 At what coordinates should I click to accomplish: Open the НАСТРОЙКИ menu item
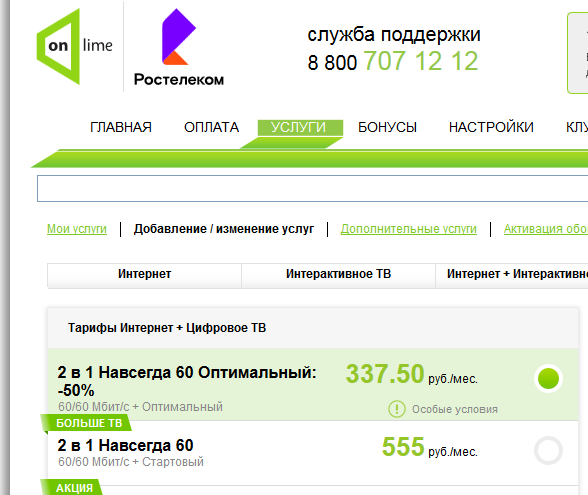[x=491, y=128]
